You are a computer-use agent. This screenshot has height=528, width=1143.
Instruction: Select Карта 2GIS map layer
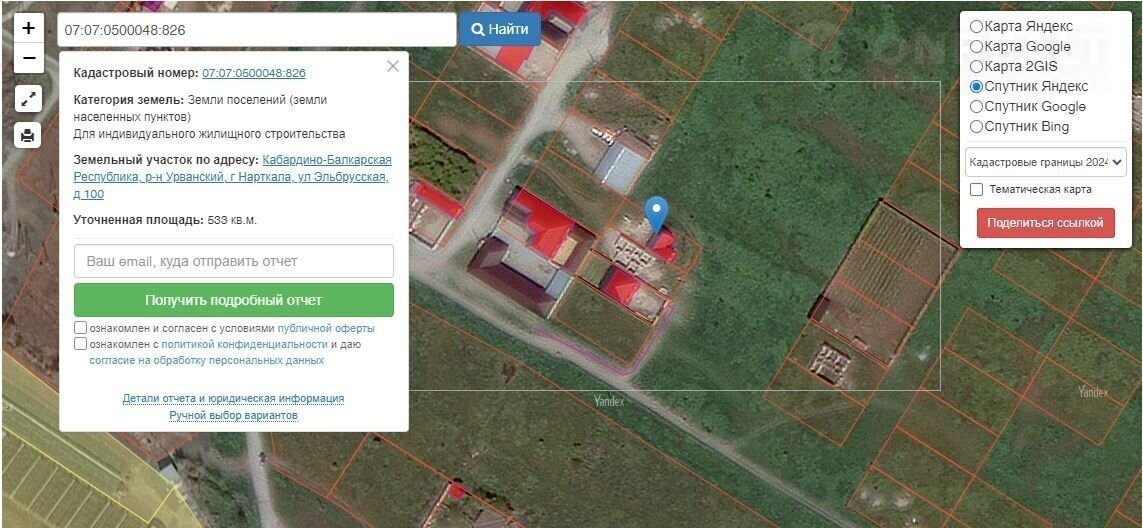(977, 67)
